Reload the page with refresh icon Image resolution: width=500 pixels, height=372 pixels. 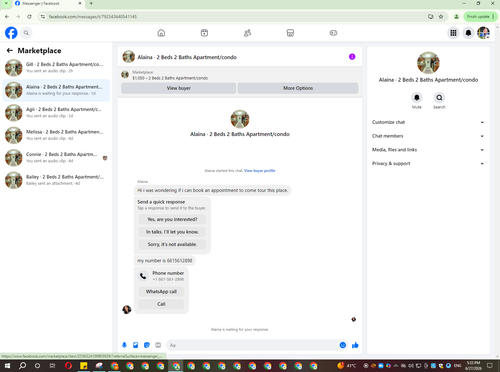[29, 16]
